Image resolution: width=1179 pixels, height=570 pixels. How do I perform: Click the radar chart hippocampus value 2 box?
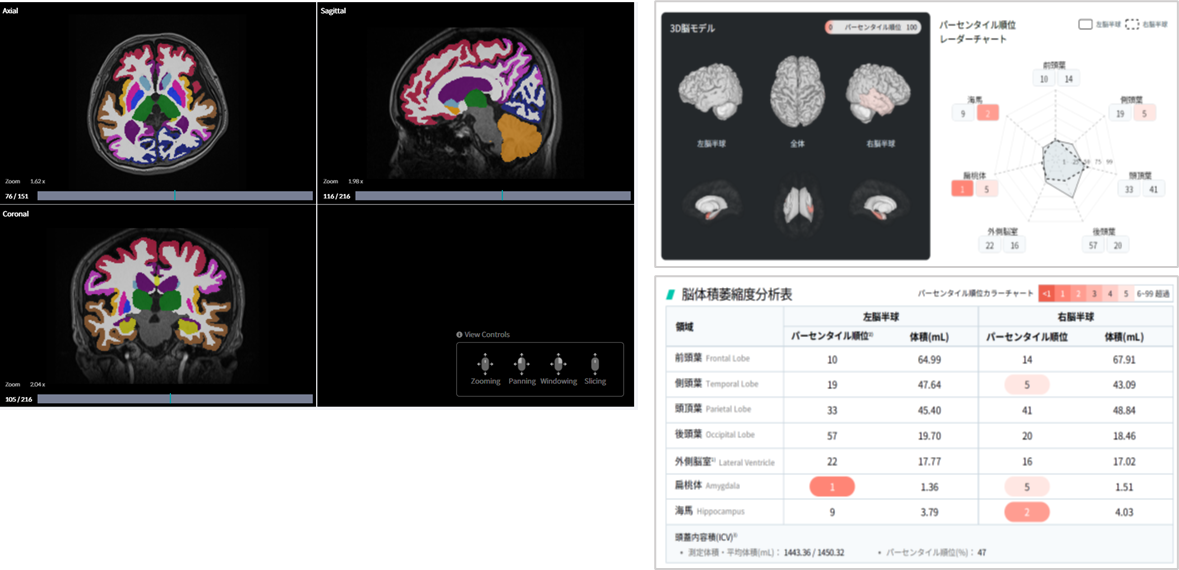tap(988, 114)
